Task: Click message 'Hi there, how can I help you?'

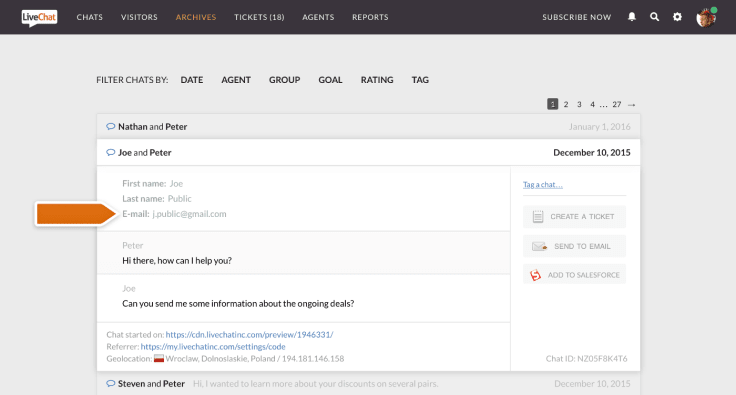Action: pyautogui.click(x=177, y=260)
